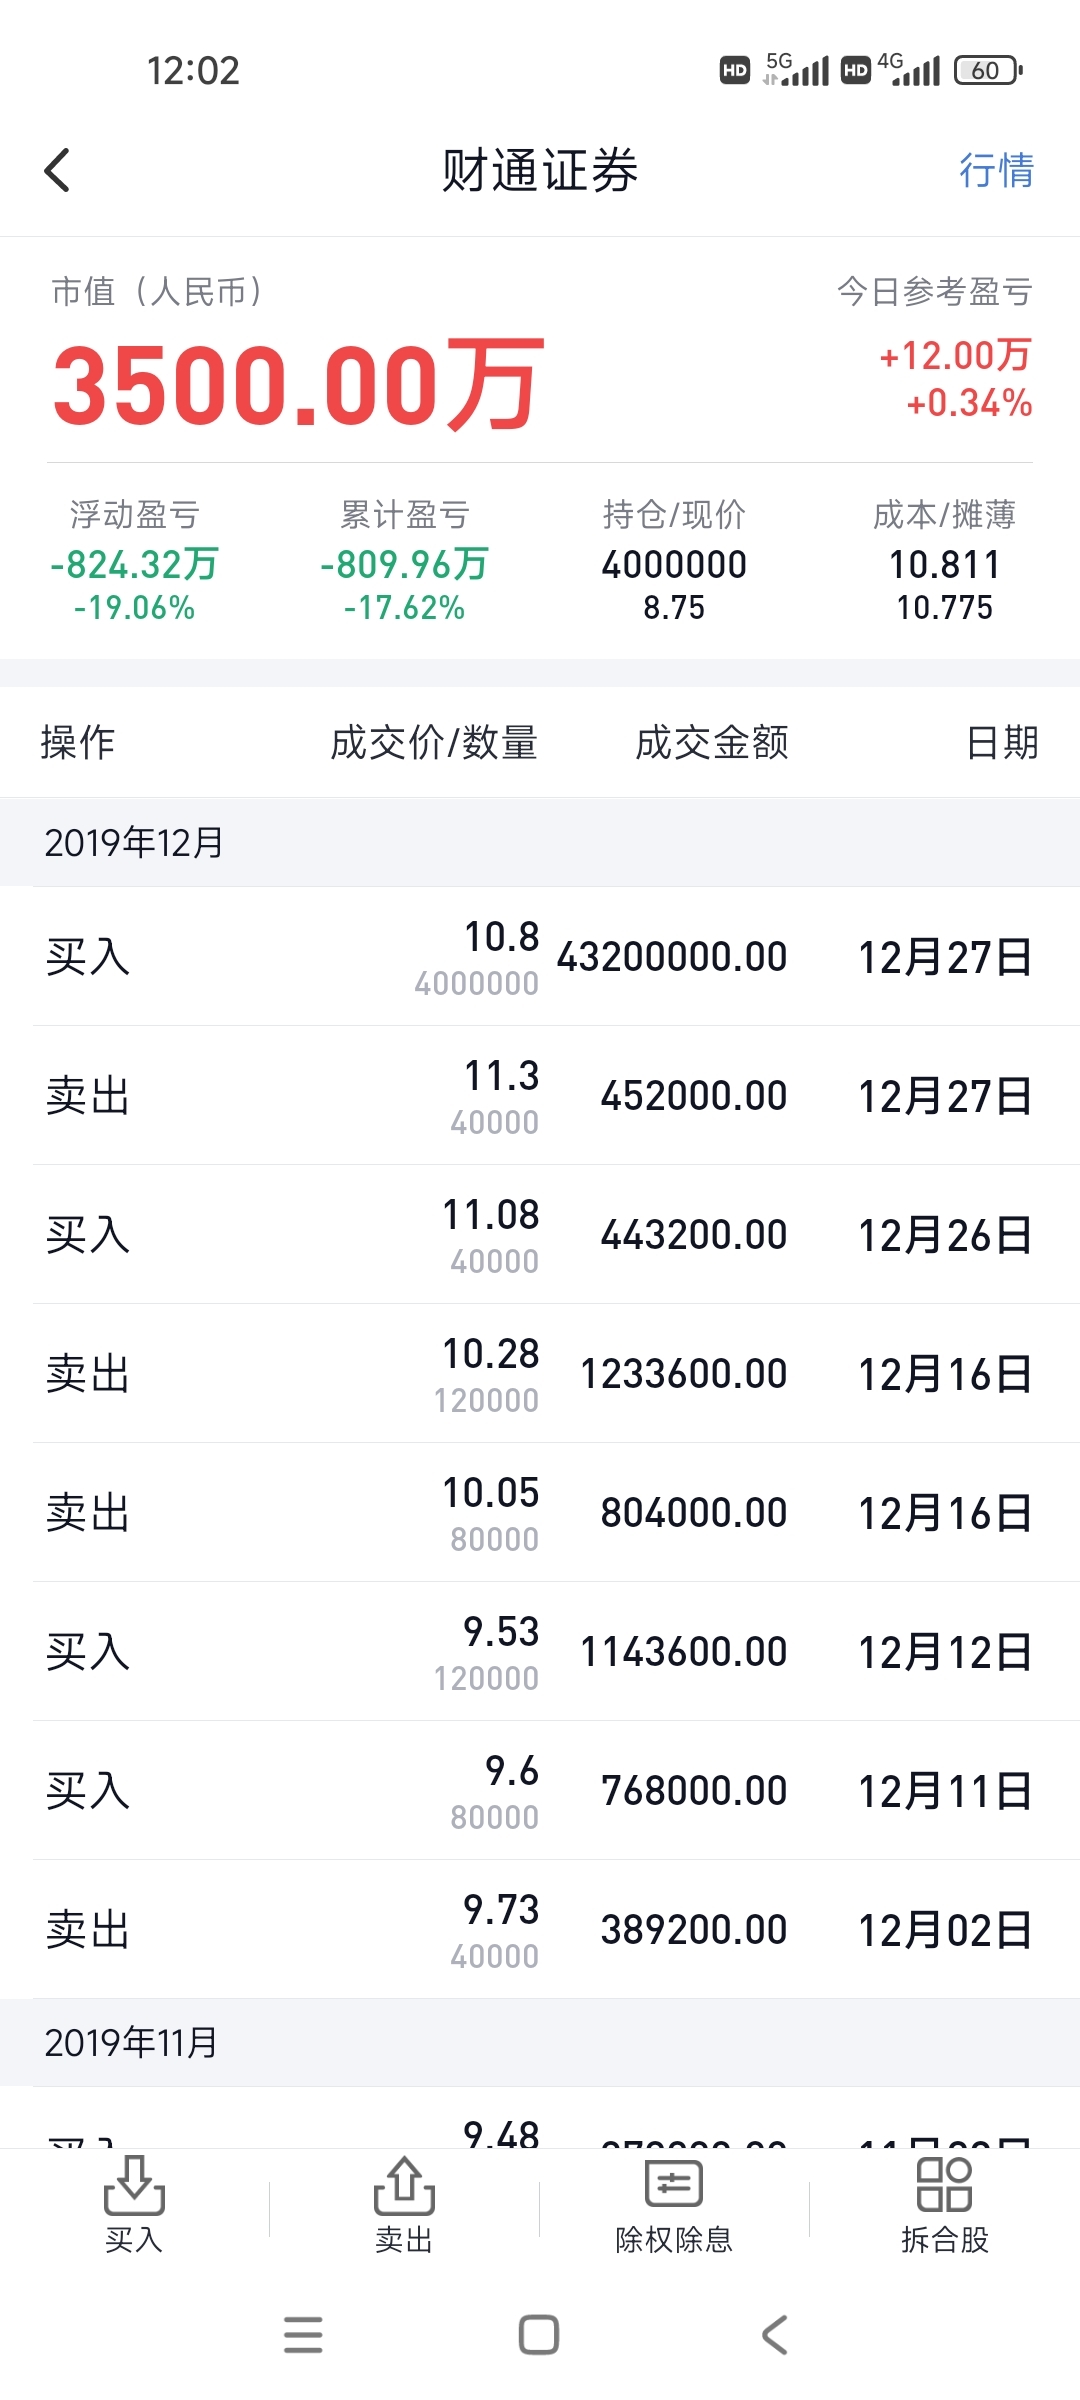The height and width of the screenshot is (2400, 1080).
Task: Open the 443200.00 buy on 12月26日
Action: 540,1234
